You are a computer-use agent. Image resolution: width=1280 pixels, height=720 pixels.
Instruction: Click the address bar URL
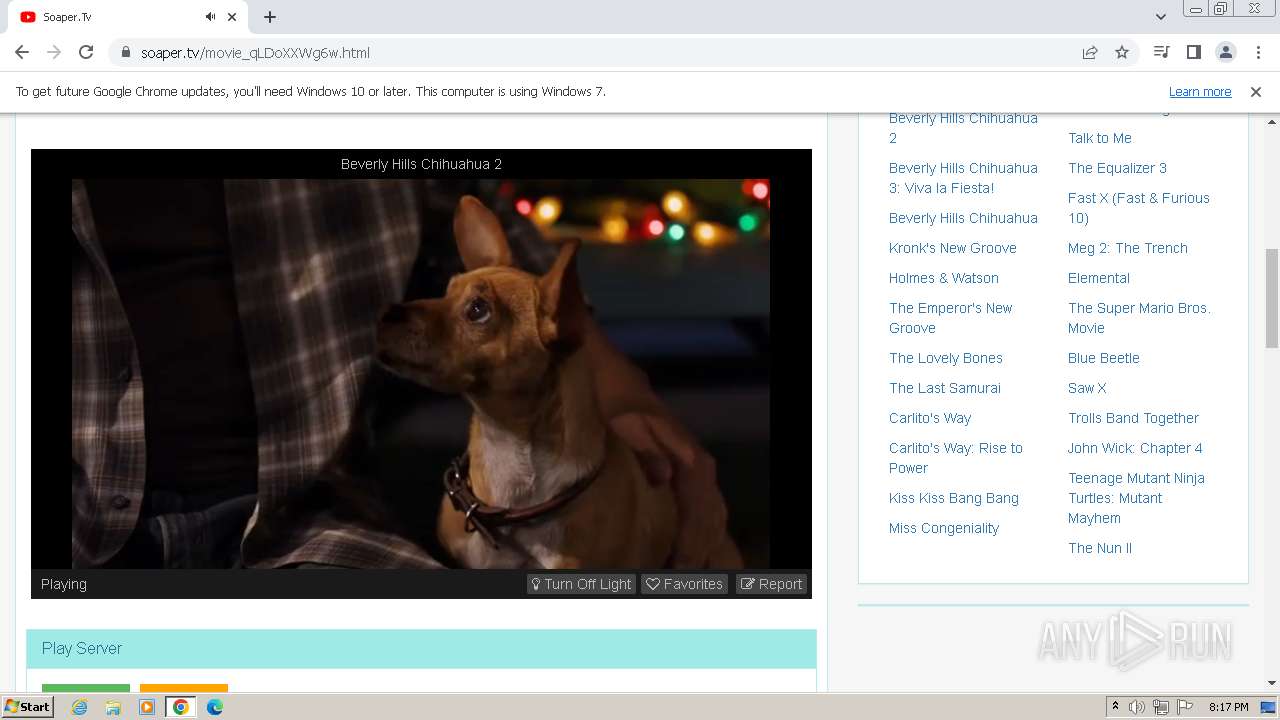pyautogui.click(x=255, y=53)
